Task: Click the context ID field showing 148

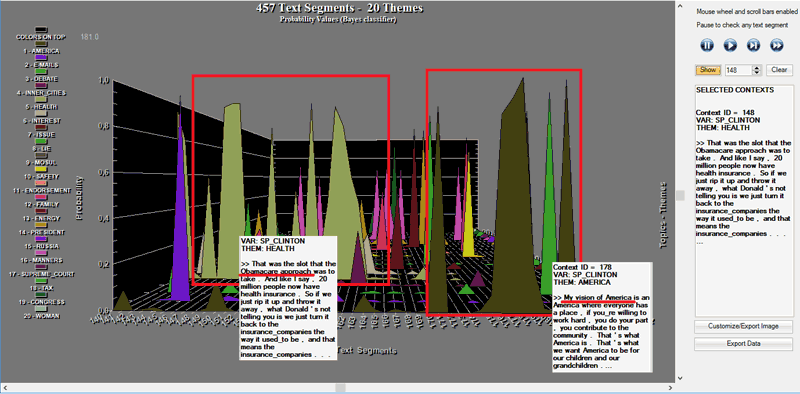Action: [739, 70]
